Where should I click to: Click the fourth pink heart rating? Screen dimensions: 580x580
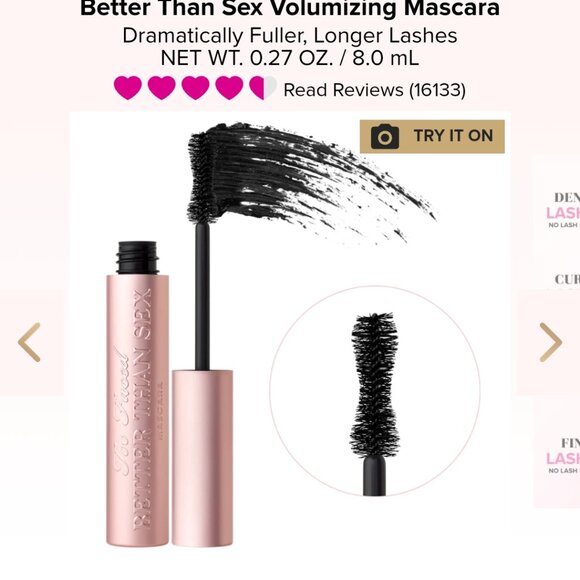pos(229,88)
